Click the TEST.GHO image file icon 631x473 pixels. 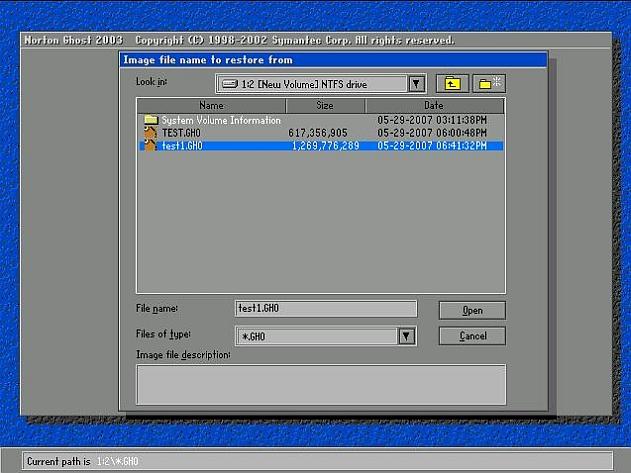coord(151,133)
